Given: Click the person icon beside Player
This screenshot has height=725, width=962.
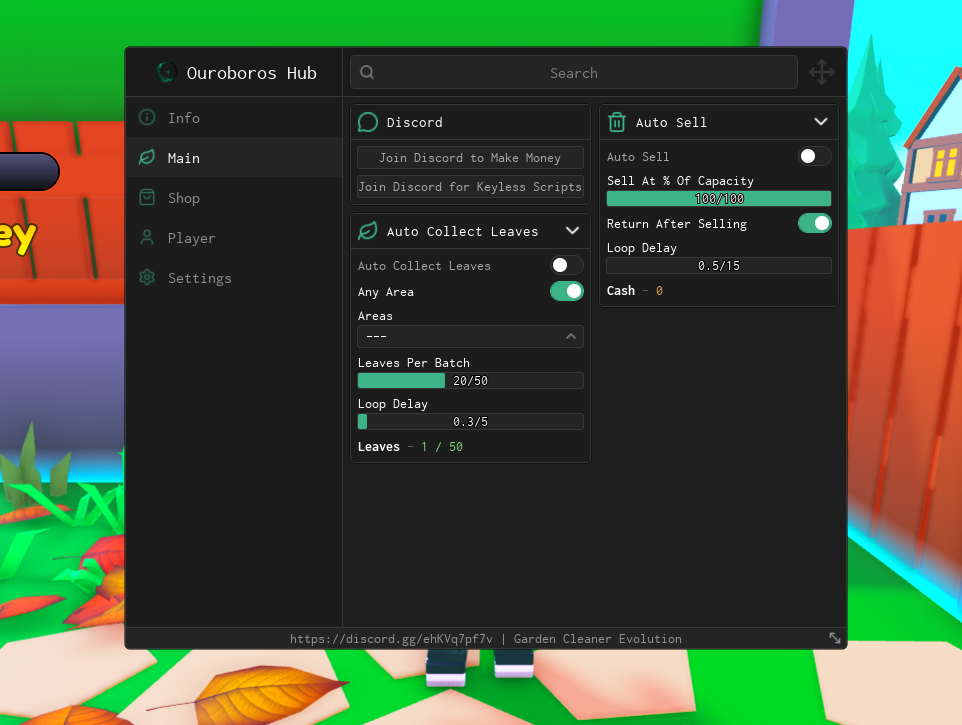Looking at the screenshot, I should [147, 237].
